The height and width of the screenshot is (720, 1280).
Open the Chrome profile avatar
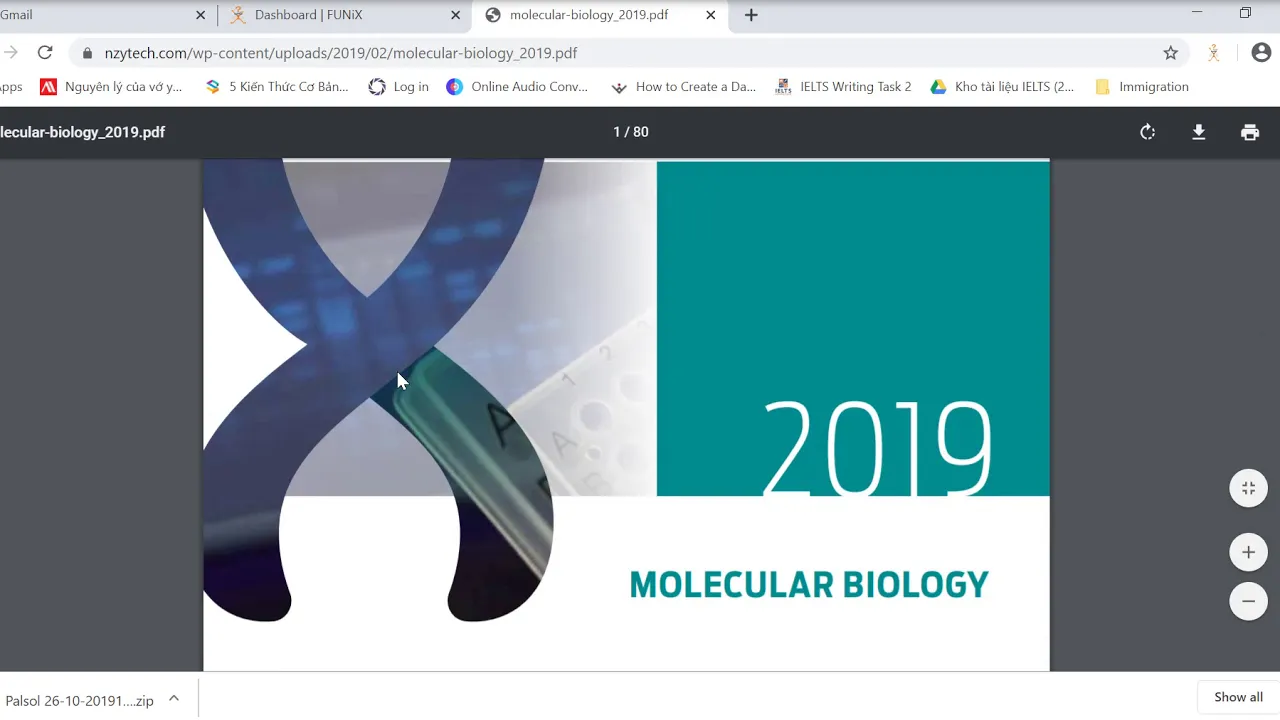[1260, 53]
